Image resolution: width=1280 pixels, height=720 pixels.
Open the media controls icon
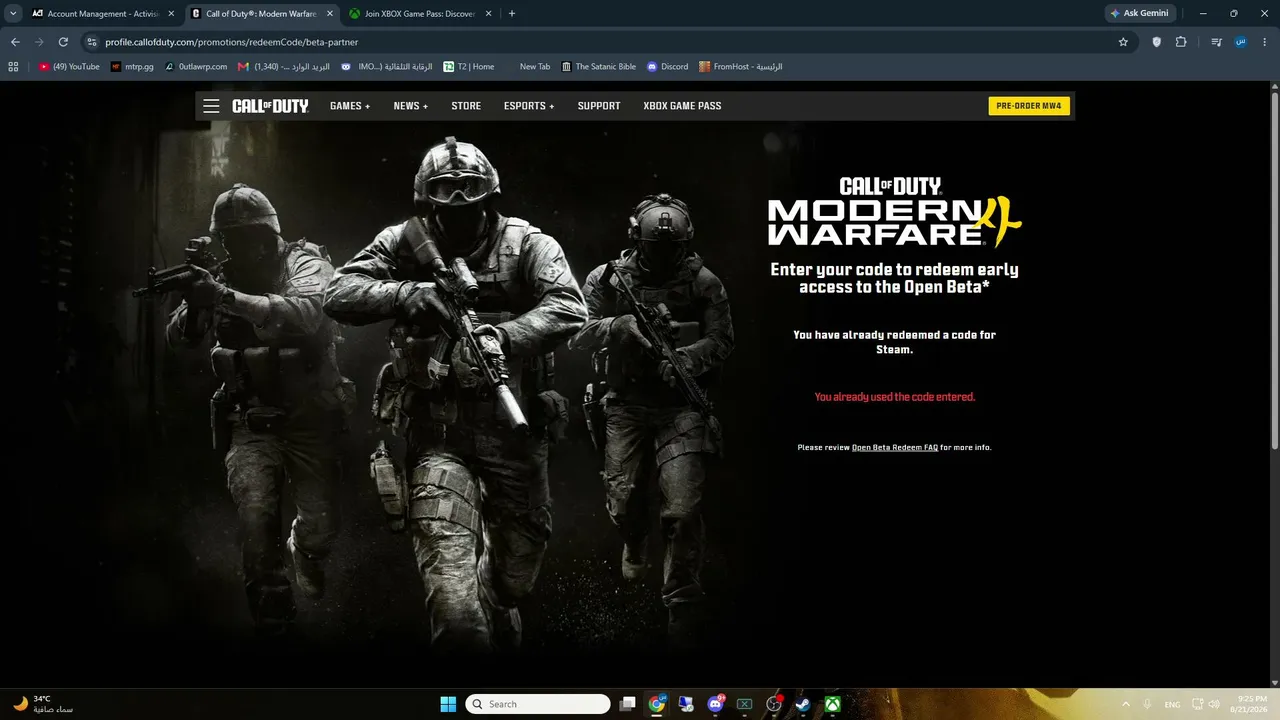(x=1216, y=42)
